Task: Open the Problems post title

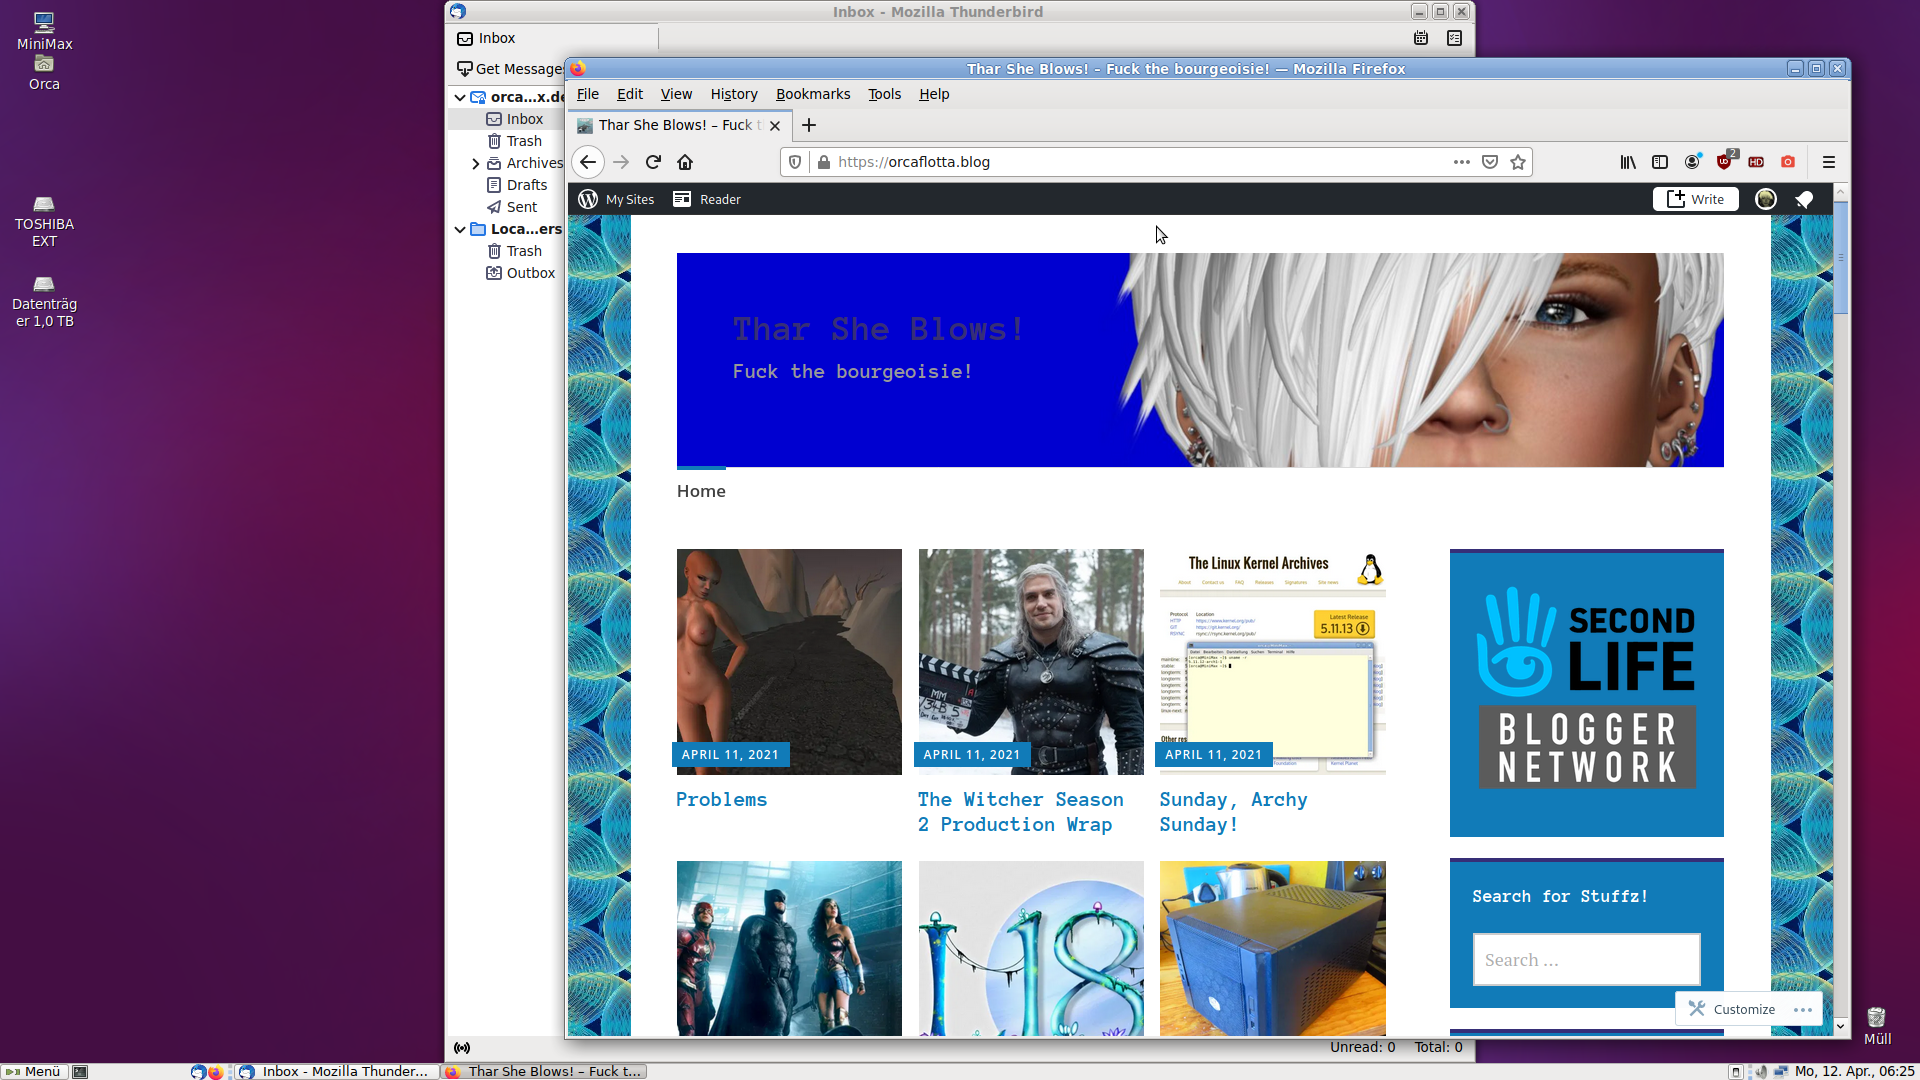Action: pyautogui.click(x=721, y=800)
